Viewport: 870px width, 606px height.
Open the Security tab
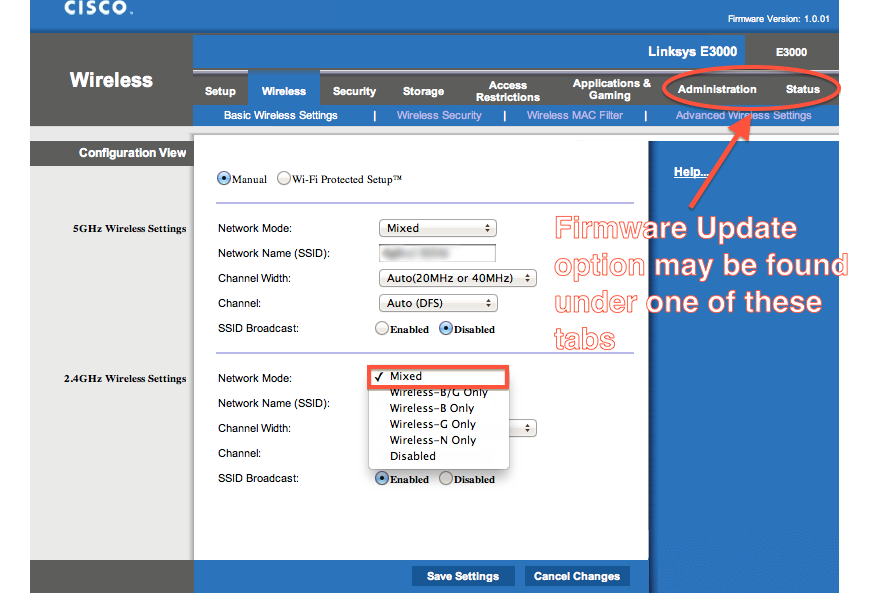354,91
